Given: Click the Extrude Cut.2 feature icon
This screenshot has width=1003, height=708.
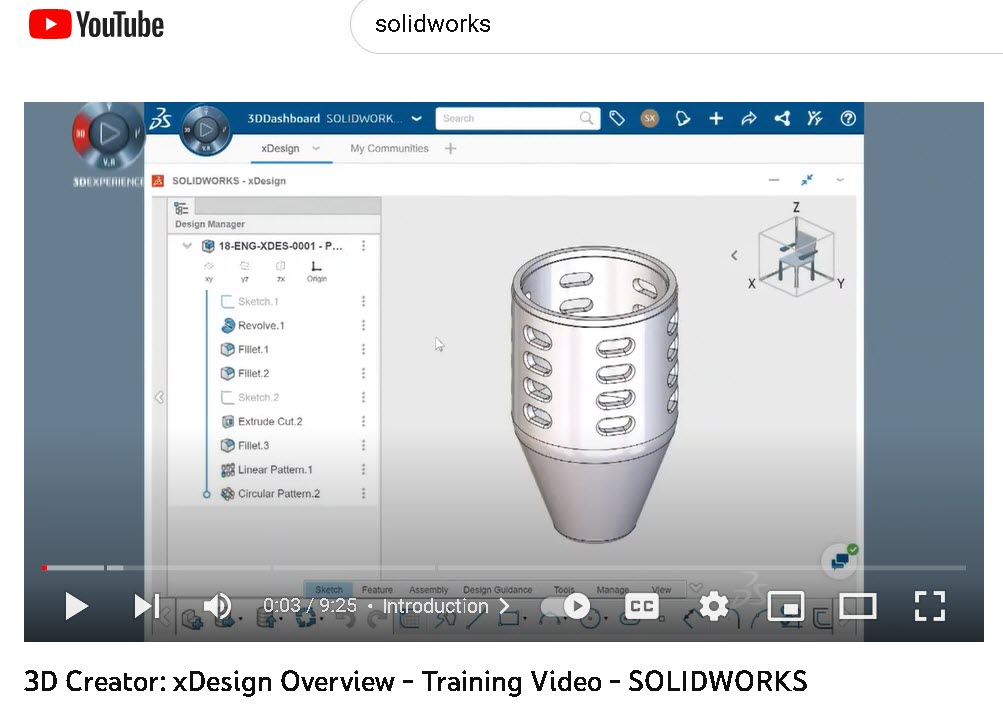Looking at the screenshot, I should pyautogui.click(x=230, y=420).
